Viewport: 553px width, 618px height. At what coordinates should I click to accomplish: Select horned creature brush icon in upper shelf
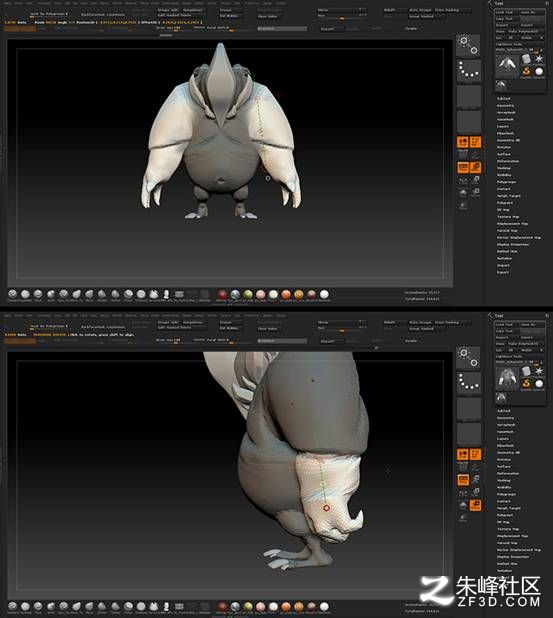[x=154, y=294]
